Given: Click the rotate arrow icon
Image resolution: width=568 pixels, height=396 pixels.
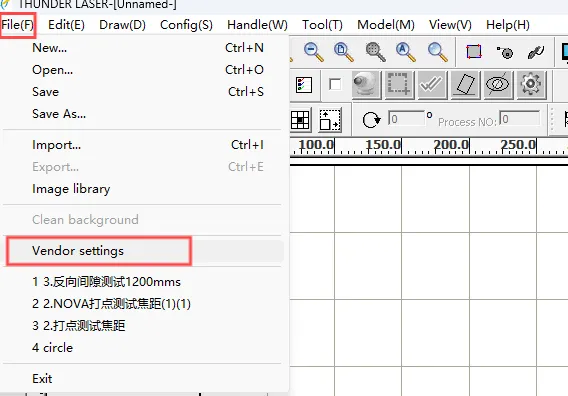Looking at the screenshot, I should [371, 120].
